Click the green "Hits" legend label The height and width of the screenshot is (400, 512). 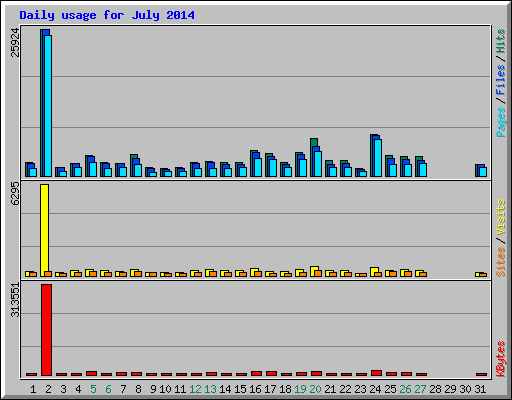[x=501, y=41]
